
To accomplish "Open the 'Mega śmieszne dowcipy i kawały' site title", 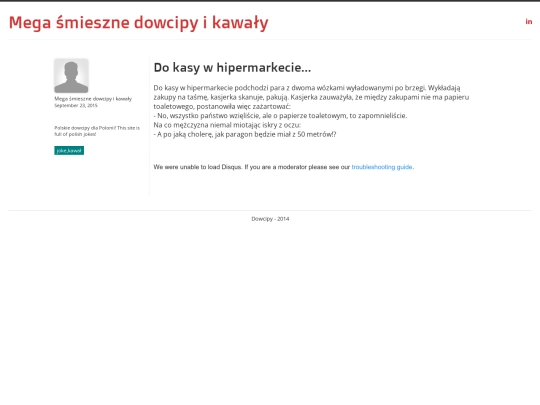I will click(x=138, y=23).
